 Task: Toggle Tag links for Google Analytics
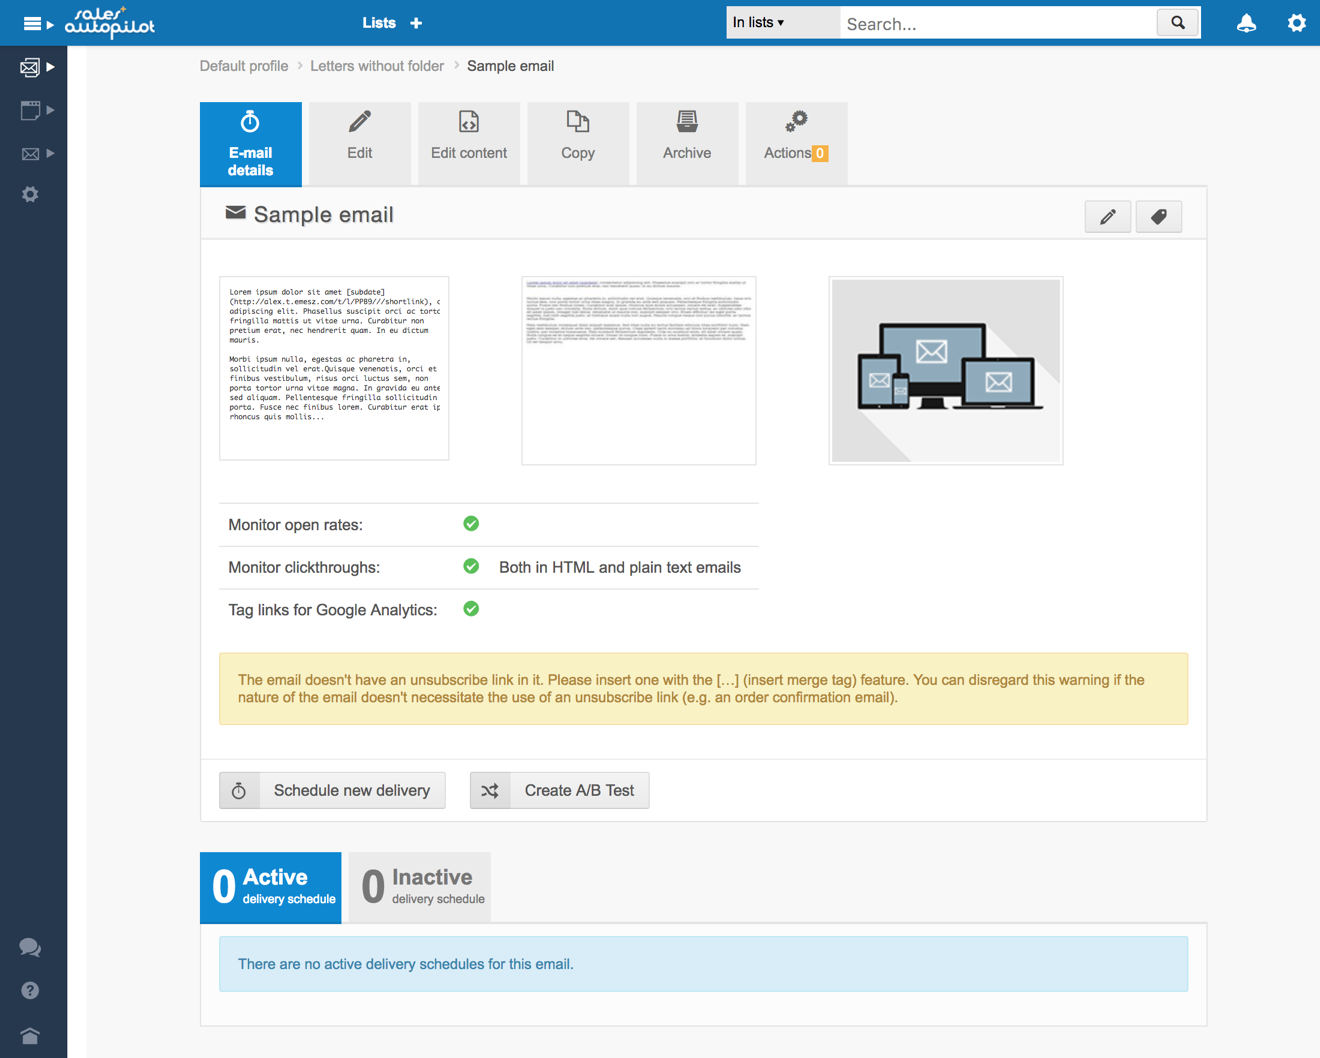coord(470,608)
